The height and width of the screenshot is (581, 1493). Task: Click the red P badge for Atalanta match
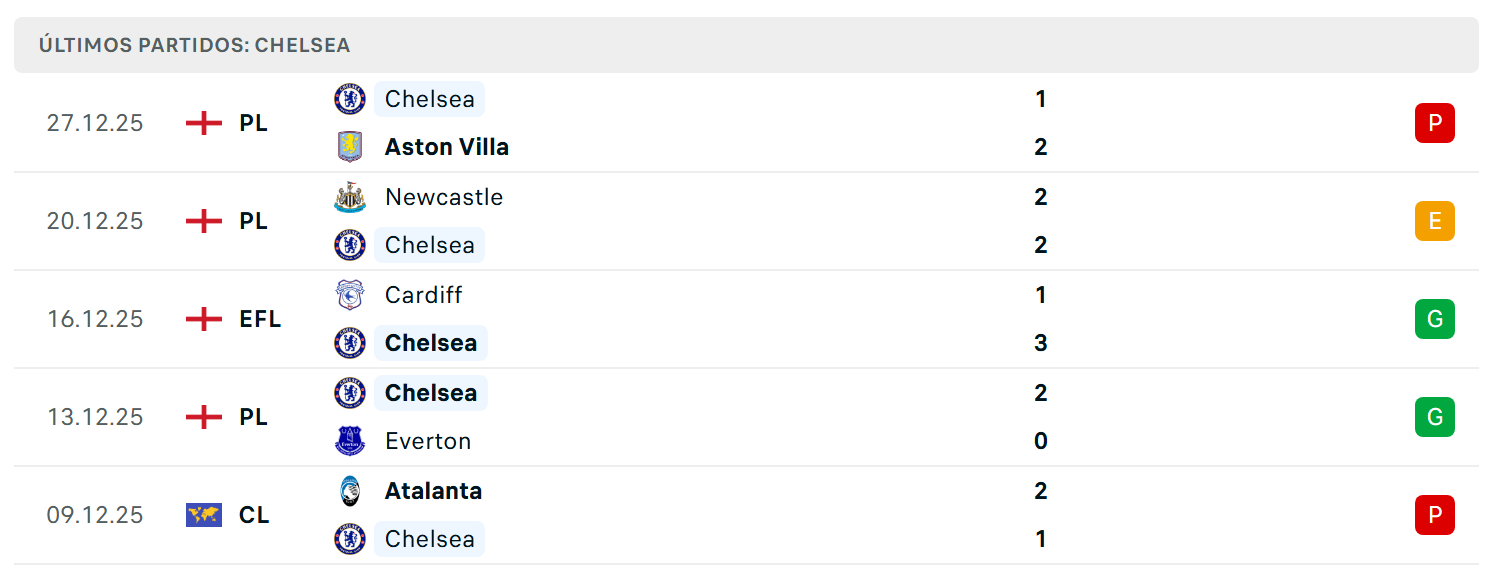click(x=1435, y=515)
